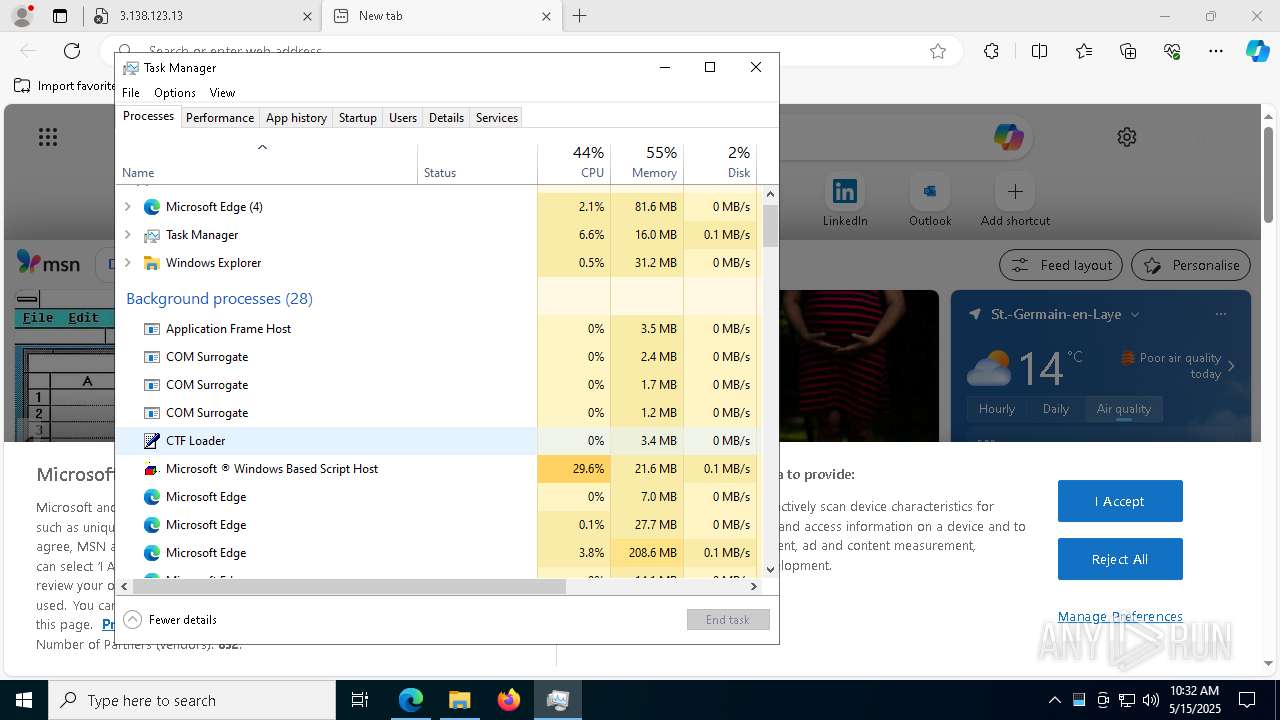Open Edge tab actions menu icon
This screenshot has height=720, width=1280.
coord(60,16)
